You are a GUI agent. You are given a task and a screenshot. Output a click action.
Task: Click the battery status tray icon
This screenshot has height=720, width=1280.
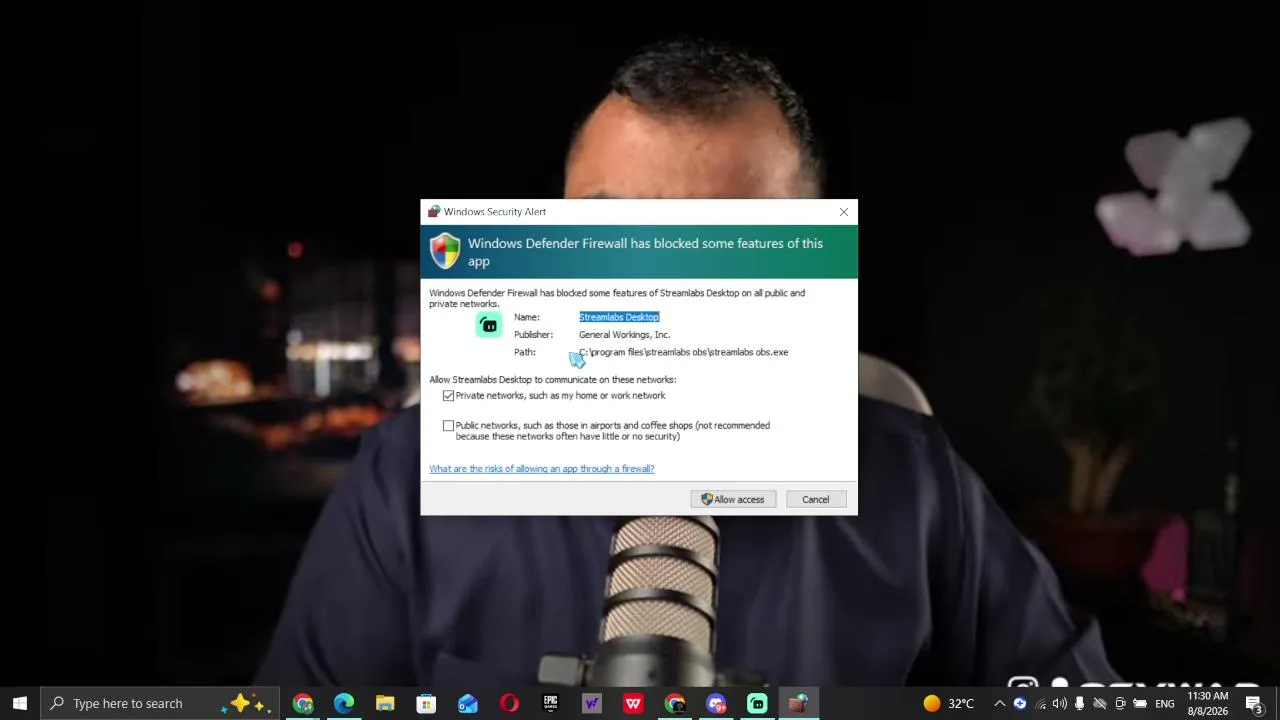[1140, 703]
